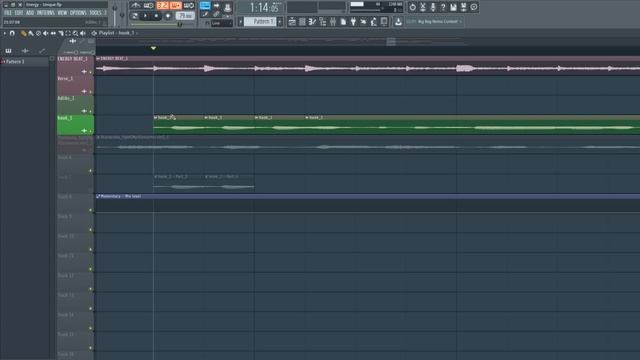
Task: Click the microphone one-click recording icon
Action: click(x=433, y=7)
